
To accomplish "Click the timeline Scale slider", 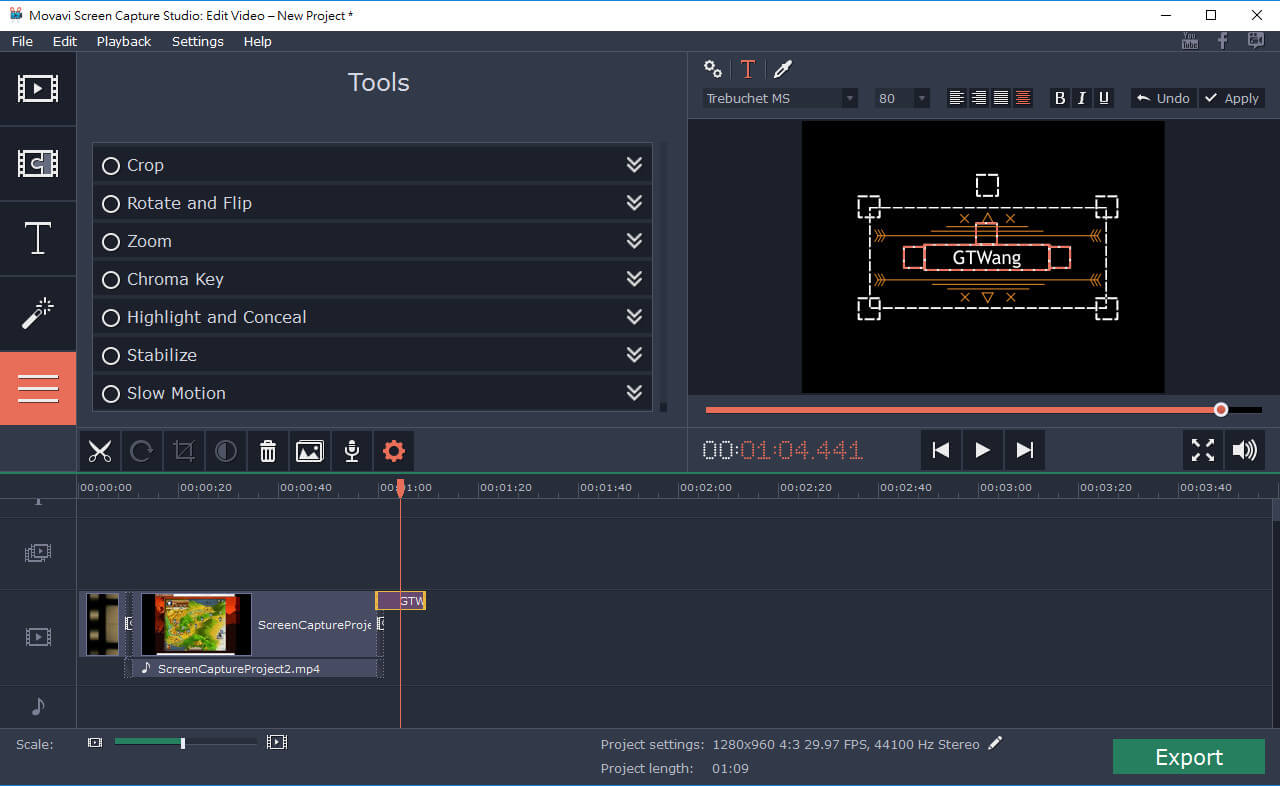I will pyautogui.click(x=183, y=742).
